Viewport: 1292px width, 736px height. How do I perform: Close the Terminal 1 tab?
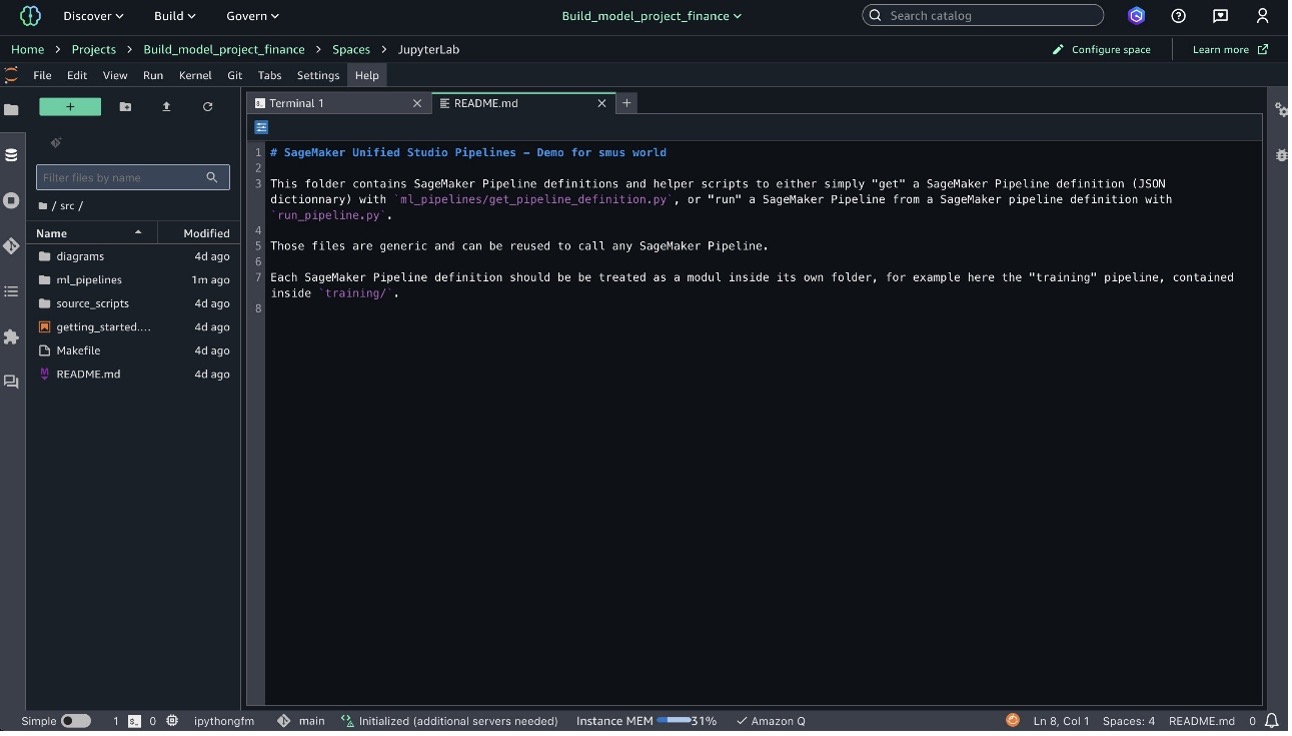coord(417,103)
